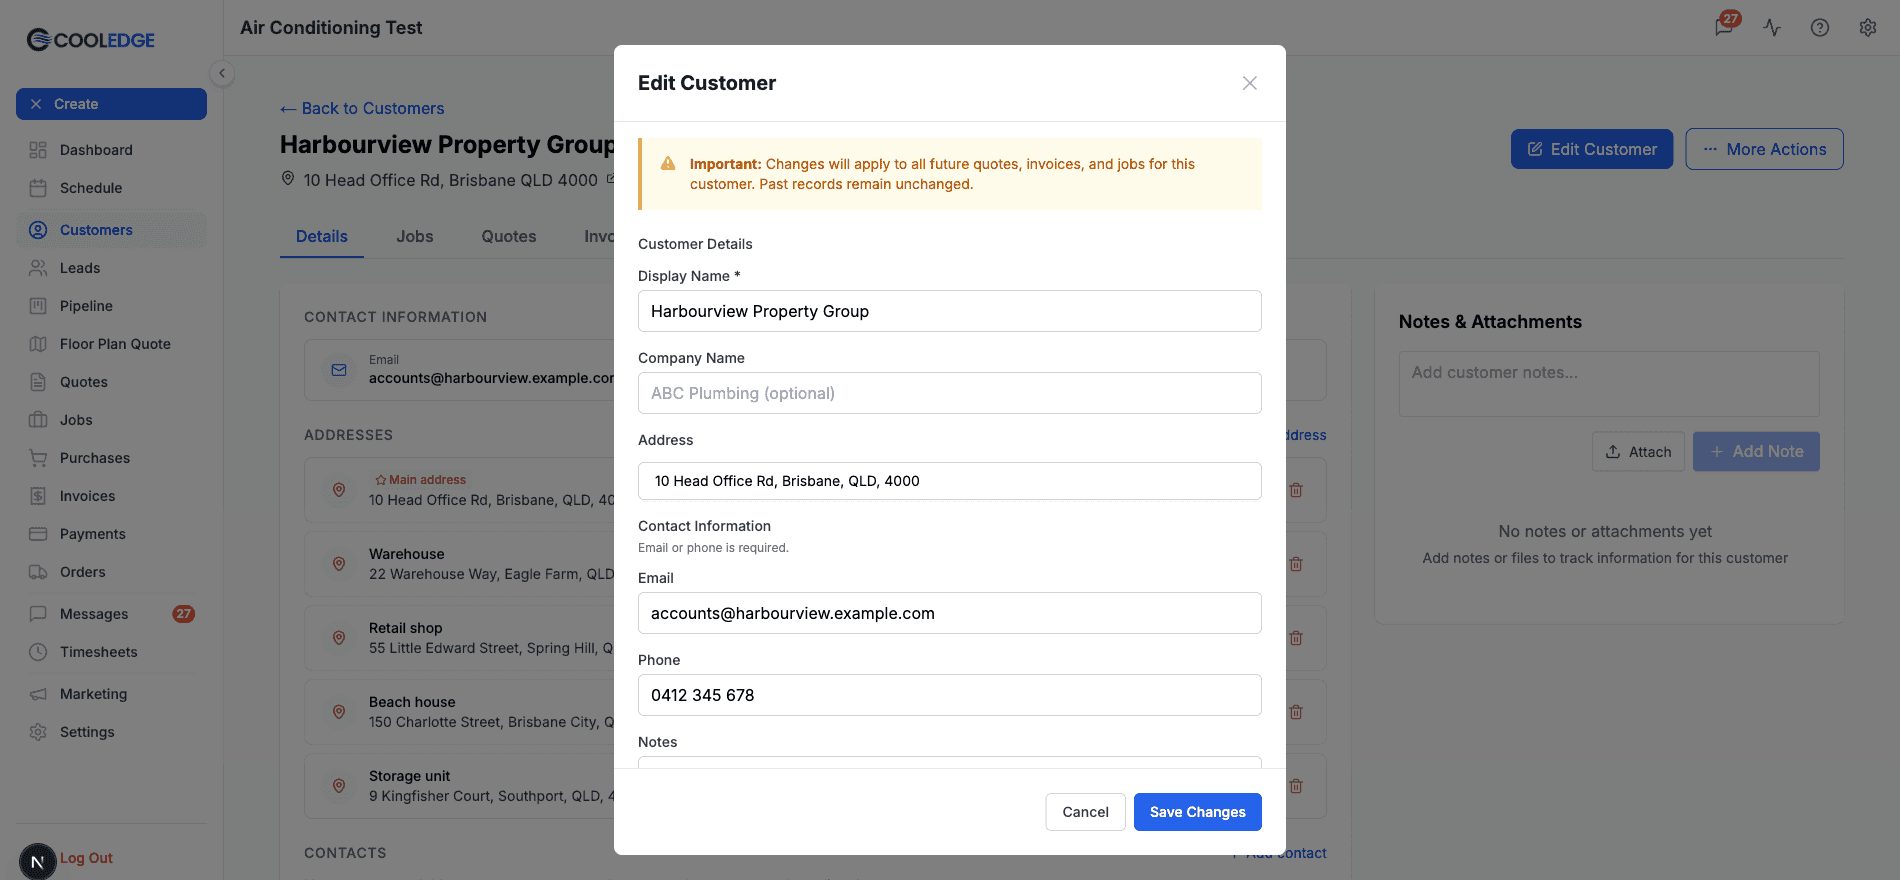Focus the Display Name field
Image resolution: width=1900 pixels, height=880 pixels.
point(950,311)
